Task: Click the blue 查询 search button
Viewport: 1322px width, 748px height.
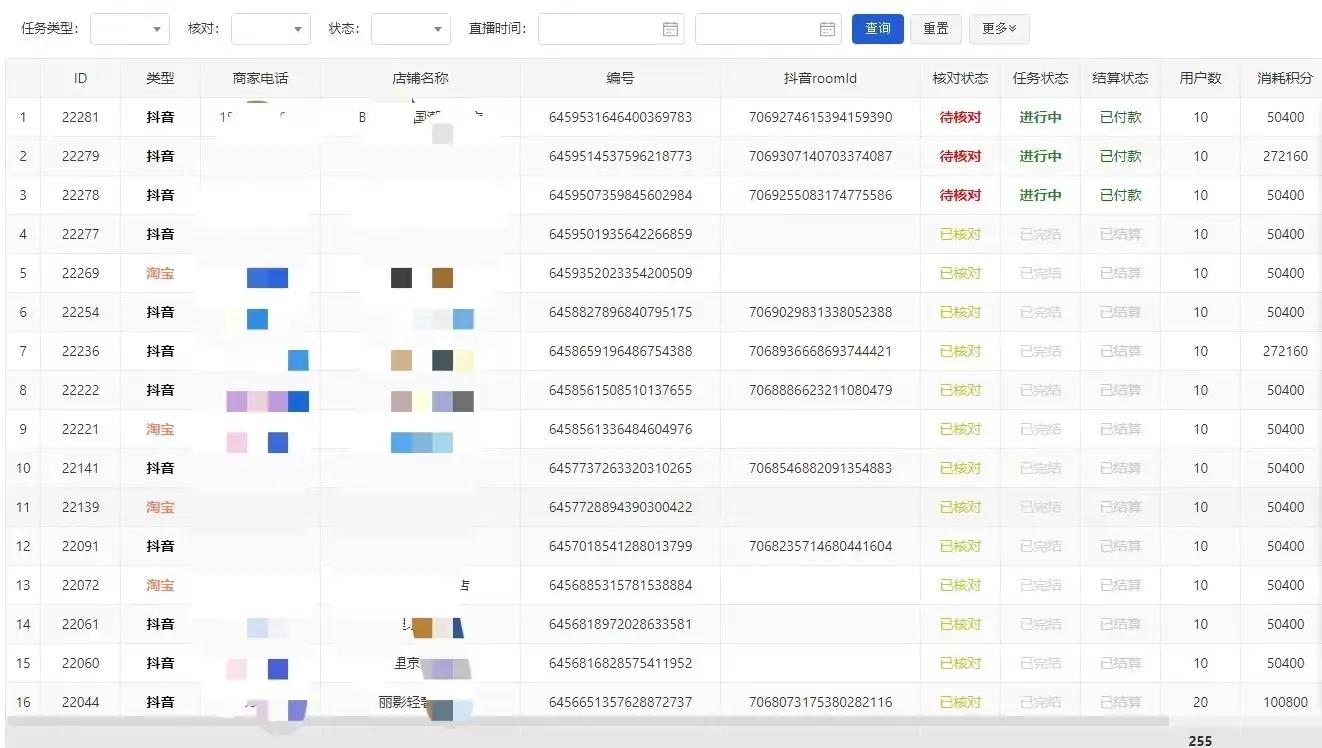Action: (877, 29)
